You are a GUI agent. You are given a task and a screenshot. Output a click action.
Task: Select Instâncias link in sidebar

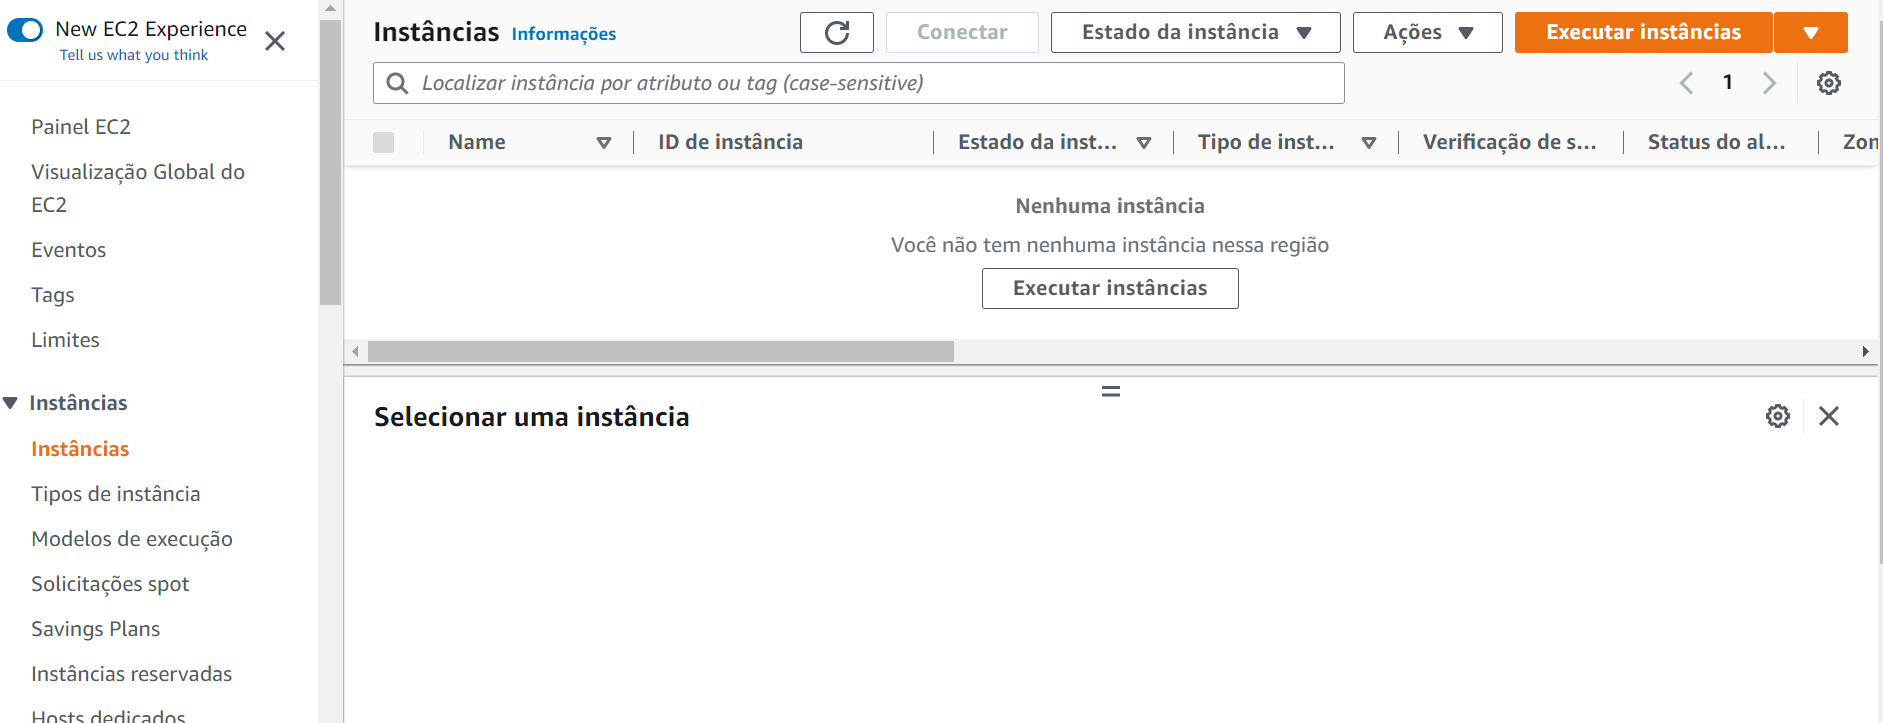pos(80,449)
